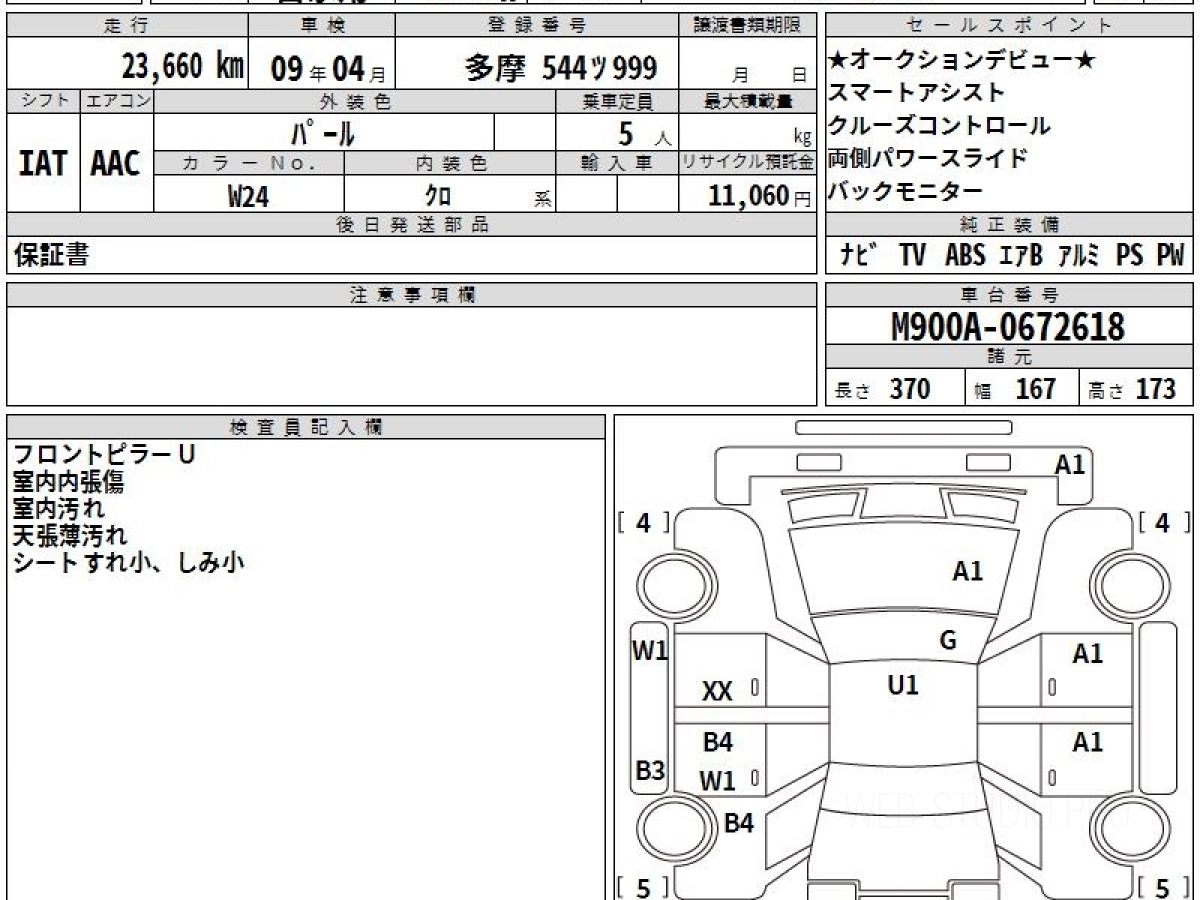
Task: Select the 走行 column header
Action: point(127,26)
